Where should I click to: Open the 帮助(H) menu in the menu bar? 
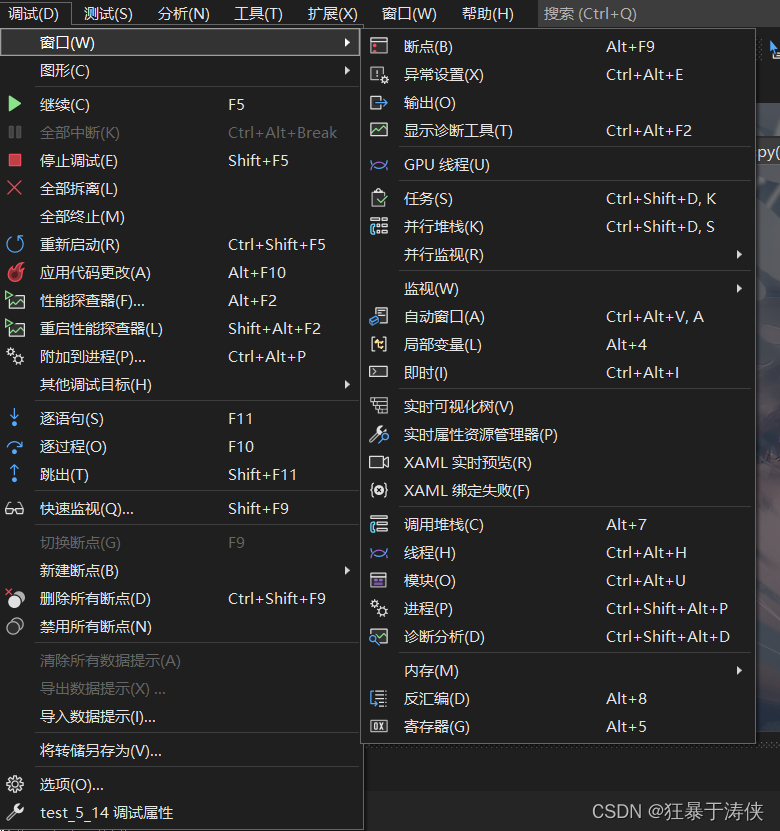[x=488, y=14]
